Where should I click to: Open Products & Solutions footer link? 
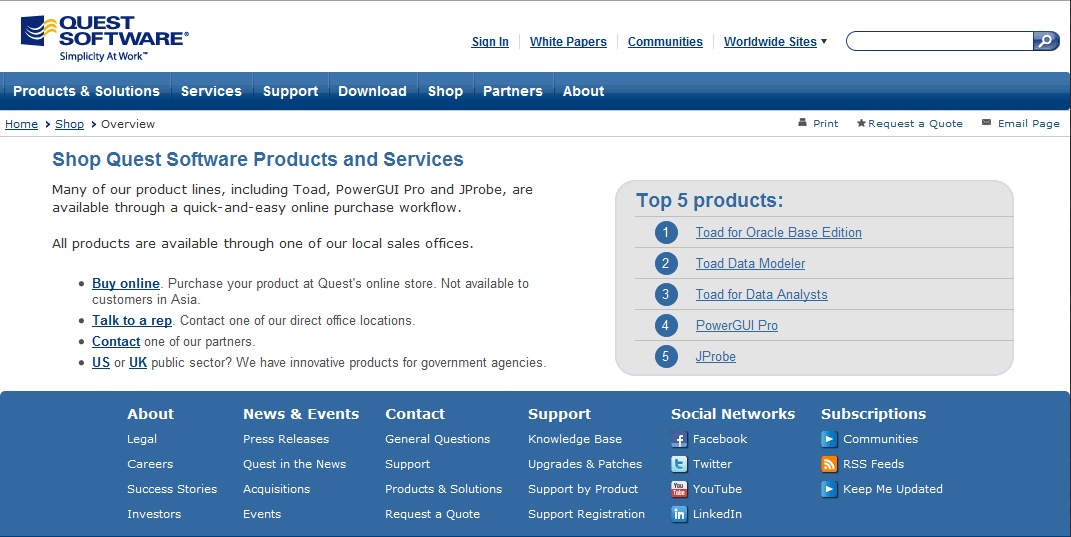[444, 489]
